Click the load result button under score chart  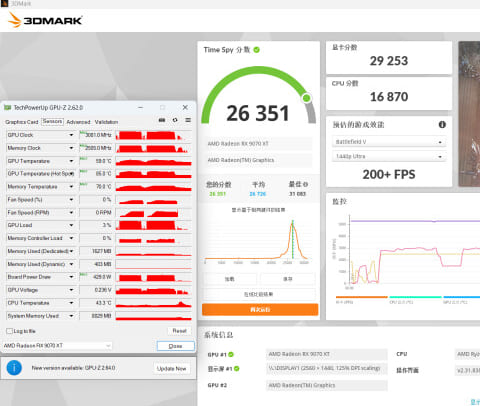[x=230, y=279]
